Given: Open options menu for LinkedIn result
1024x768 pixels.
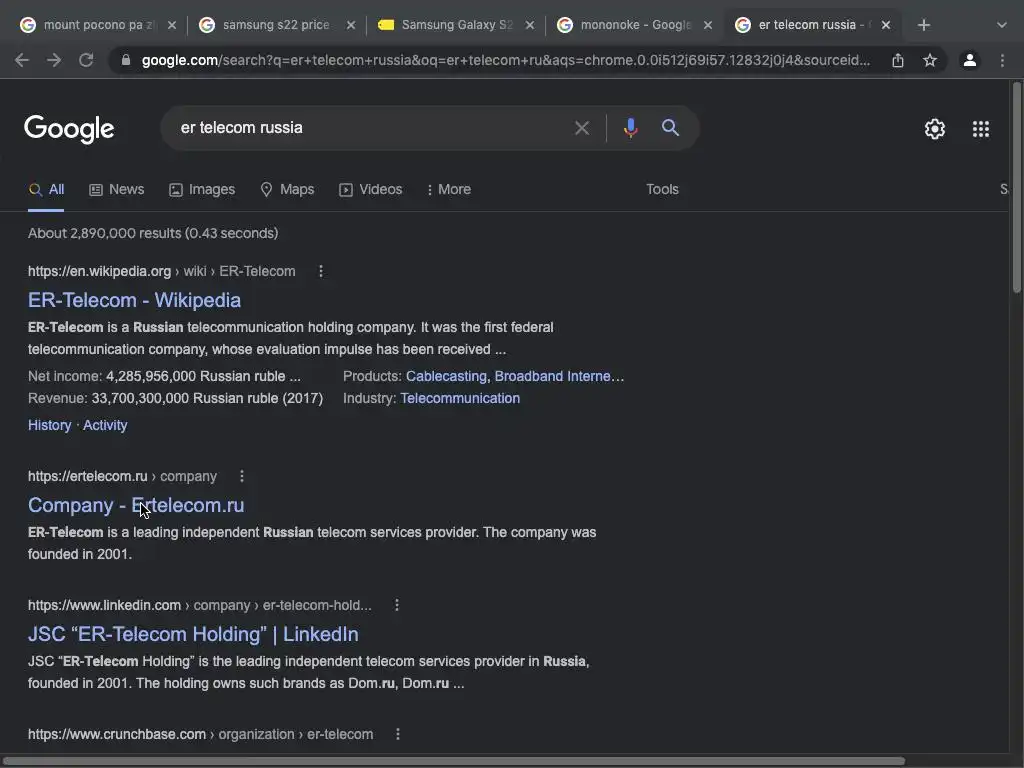Looking at the screenshot, I should (x=396, y=605).
